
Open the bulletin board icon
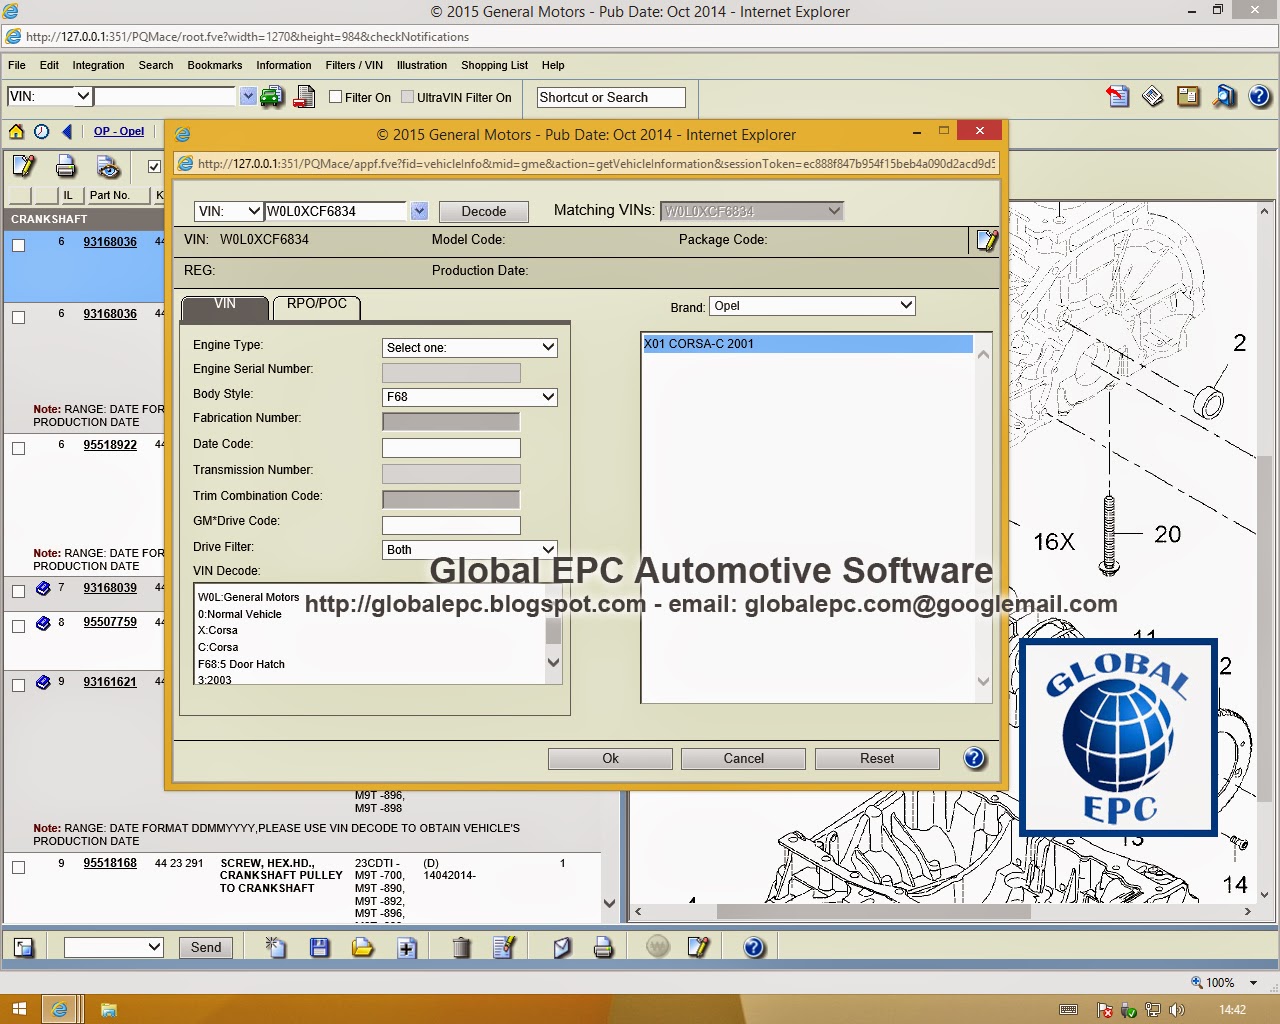(1188, 96)
